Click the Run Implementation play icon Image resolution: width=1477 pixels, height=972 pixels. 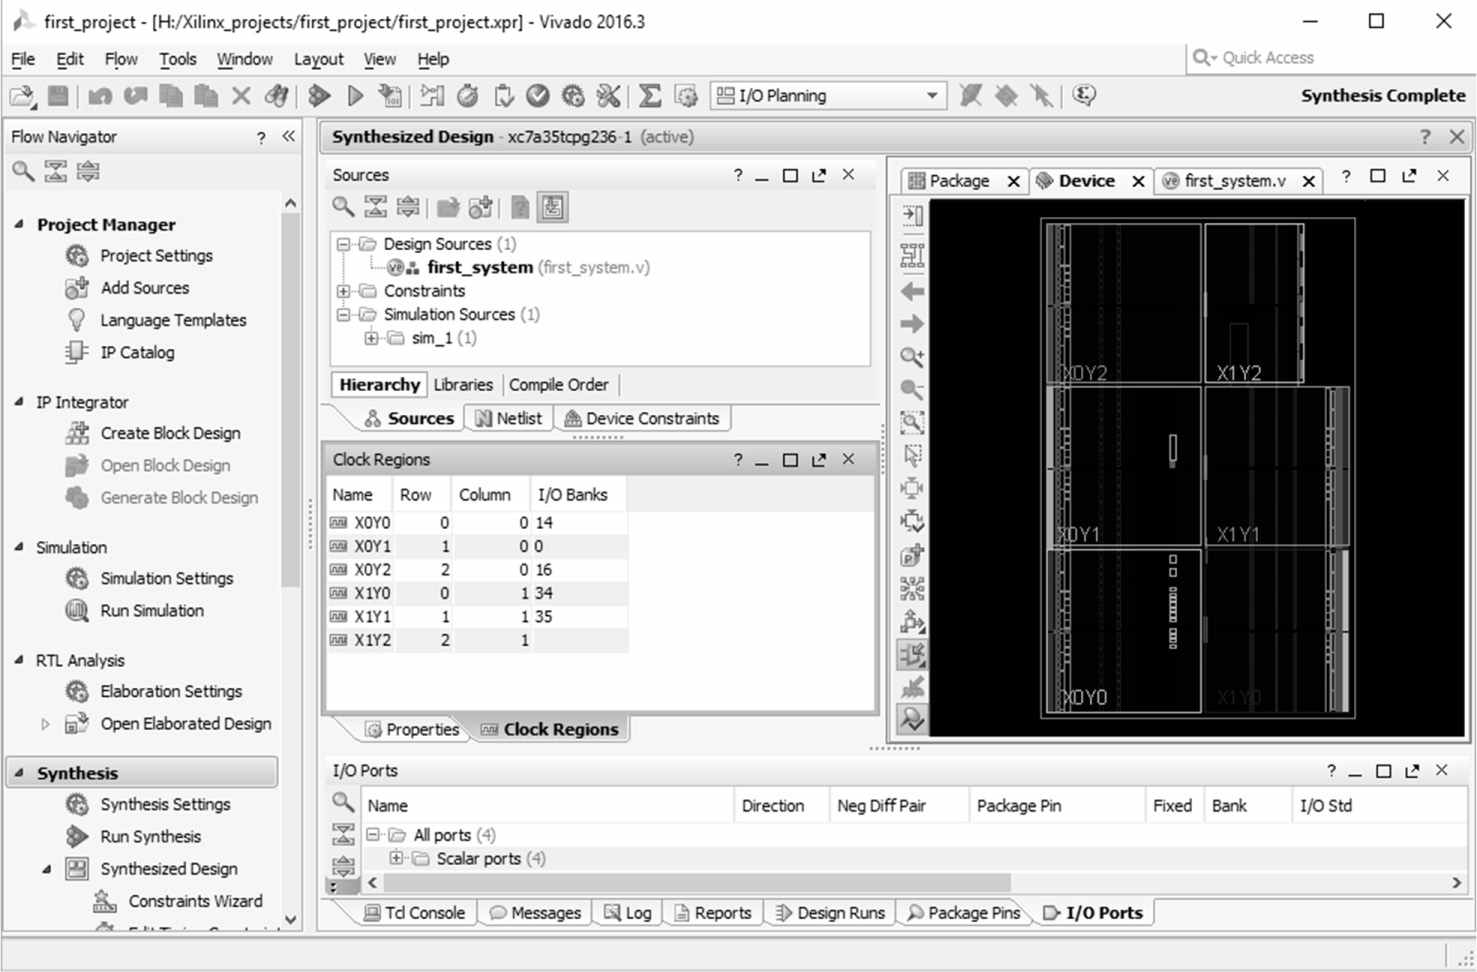click(x=355, y=96)
